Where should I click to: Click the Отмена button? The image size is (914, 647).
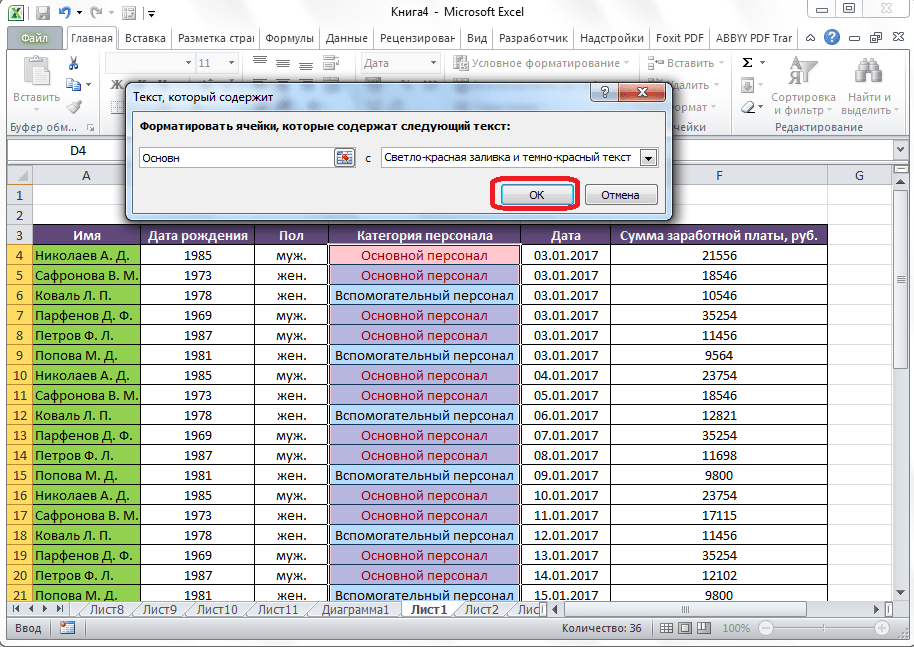[x=620, y=195]
